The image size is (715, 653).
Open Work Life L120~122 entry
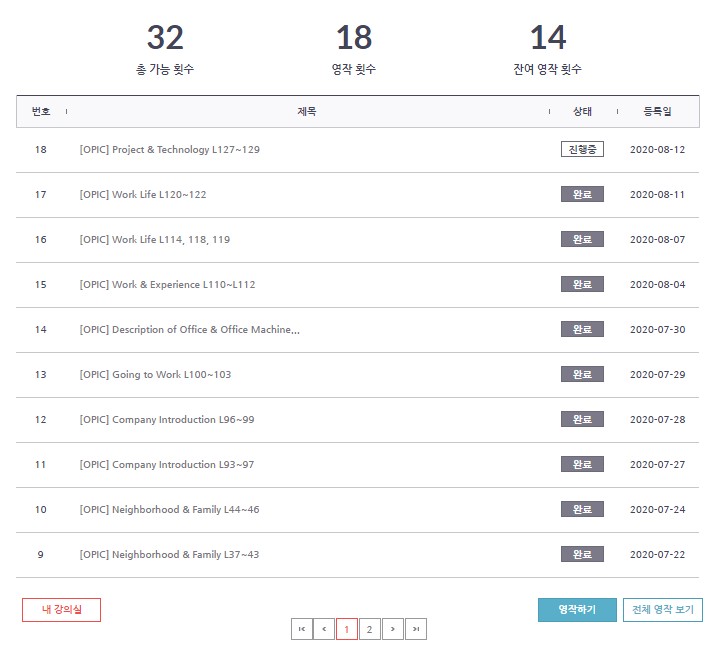click(143, 195)
